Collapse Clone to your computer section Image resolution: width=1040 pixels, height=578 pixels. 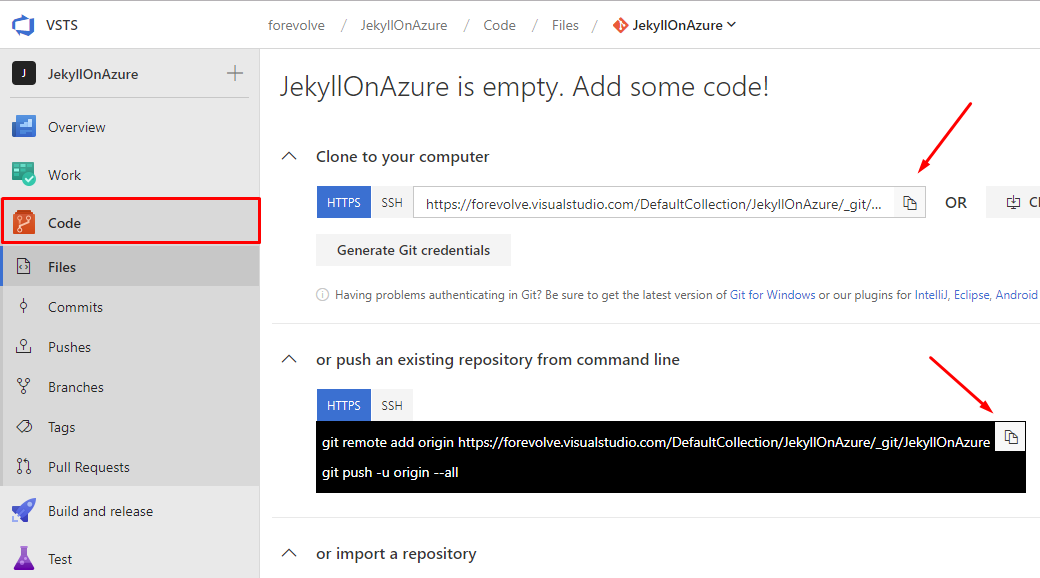(x=289, y=157)
